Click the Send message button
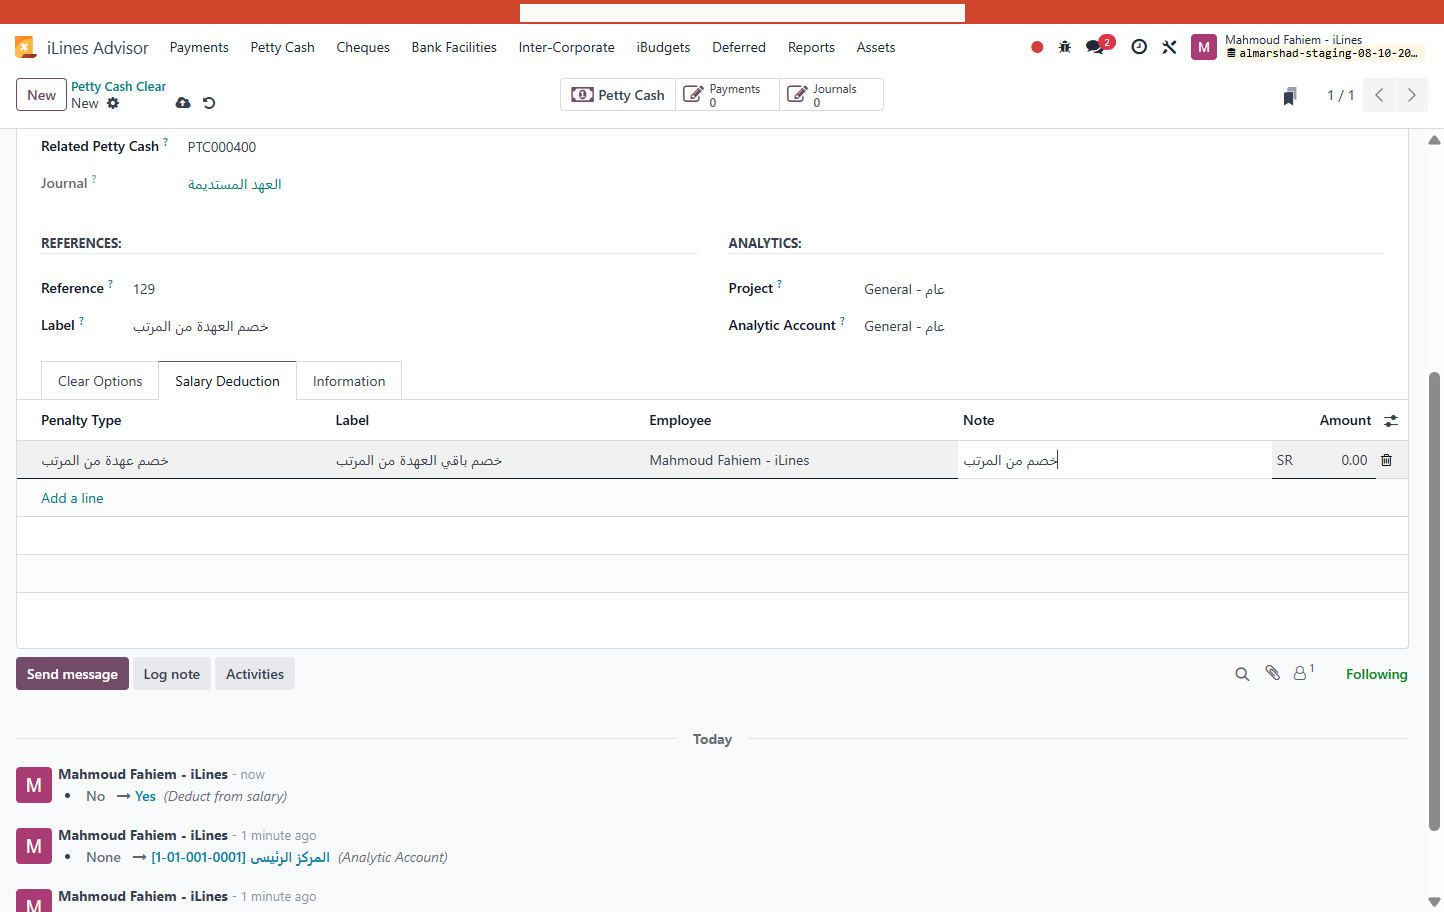The height and width of the screenshot is (912, 1444). click(x=72, y=674)
